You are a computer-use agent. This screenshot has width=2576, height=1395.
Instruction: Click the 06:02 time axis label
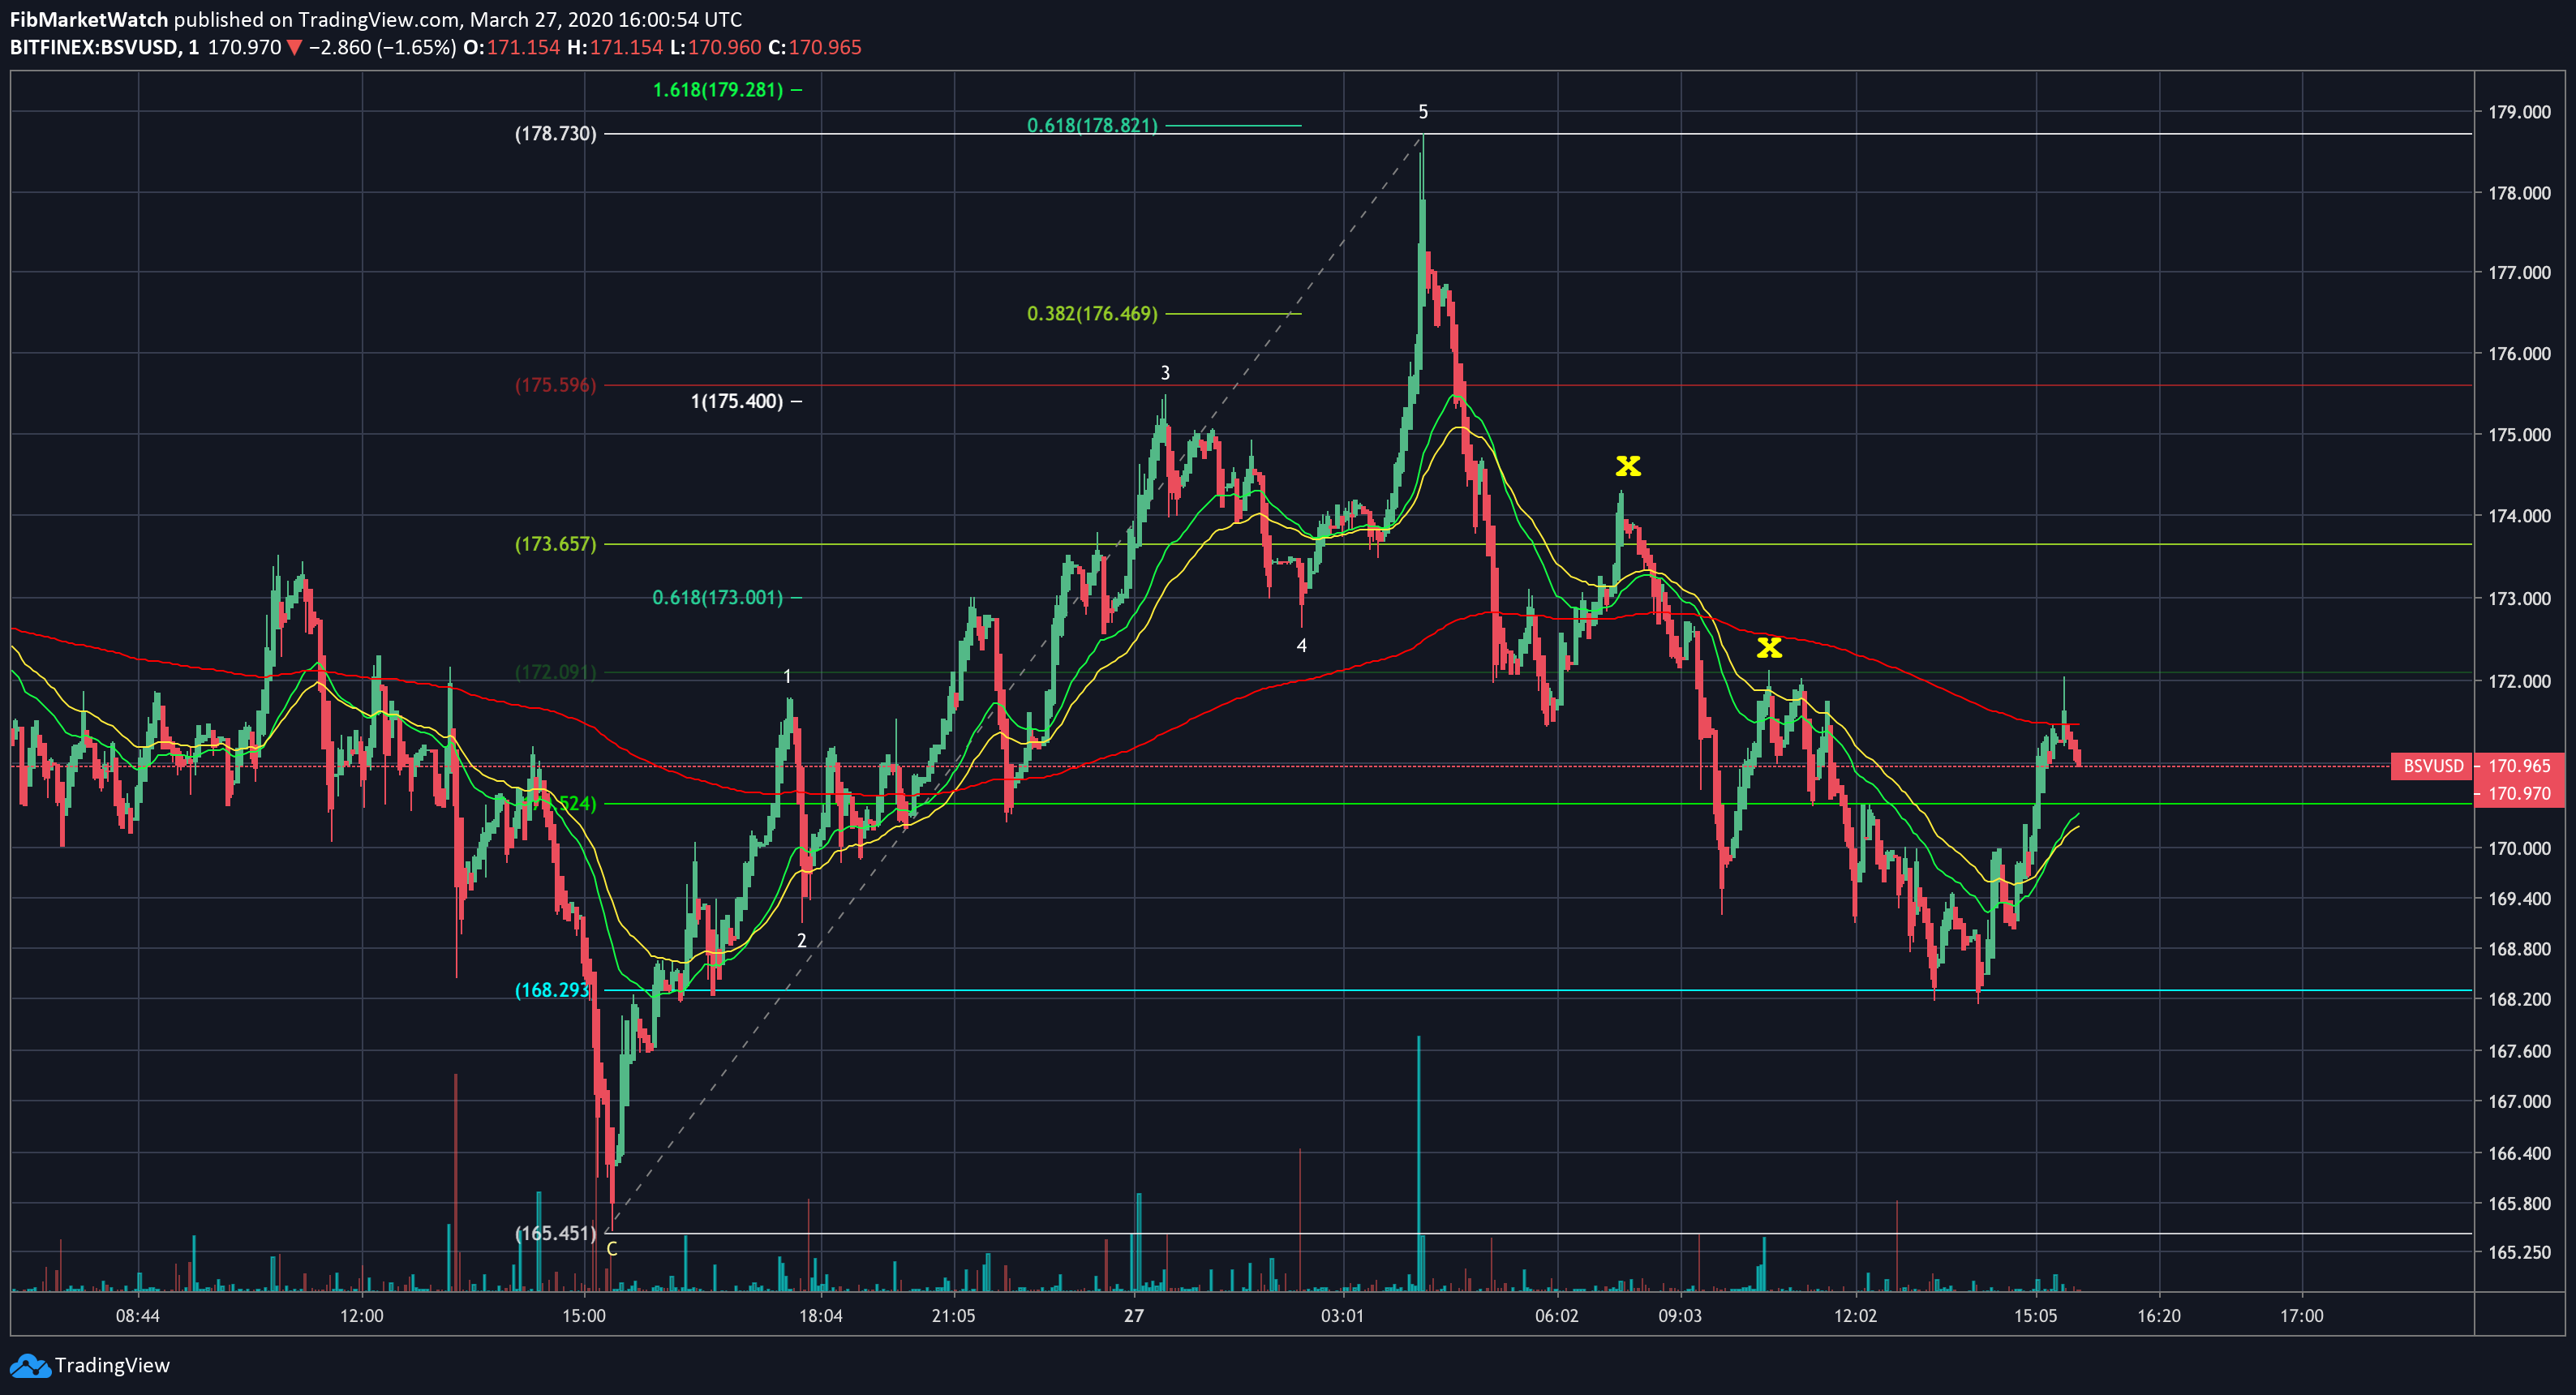click(x=1556, y=1316)
